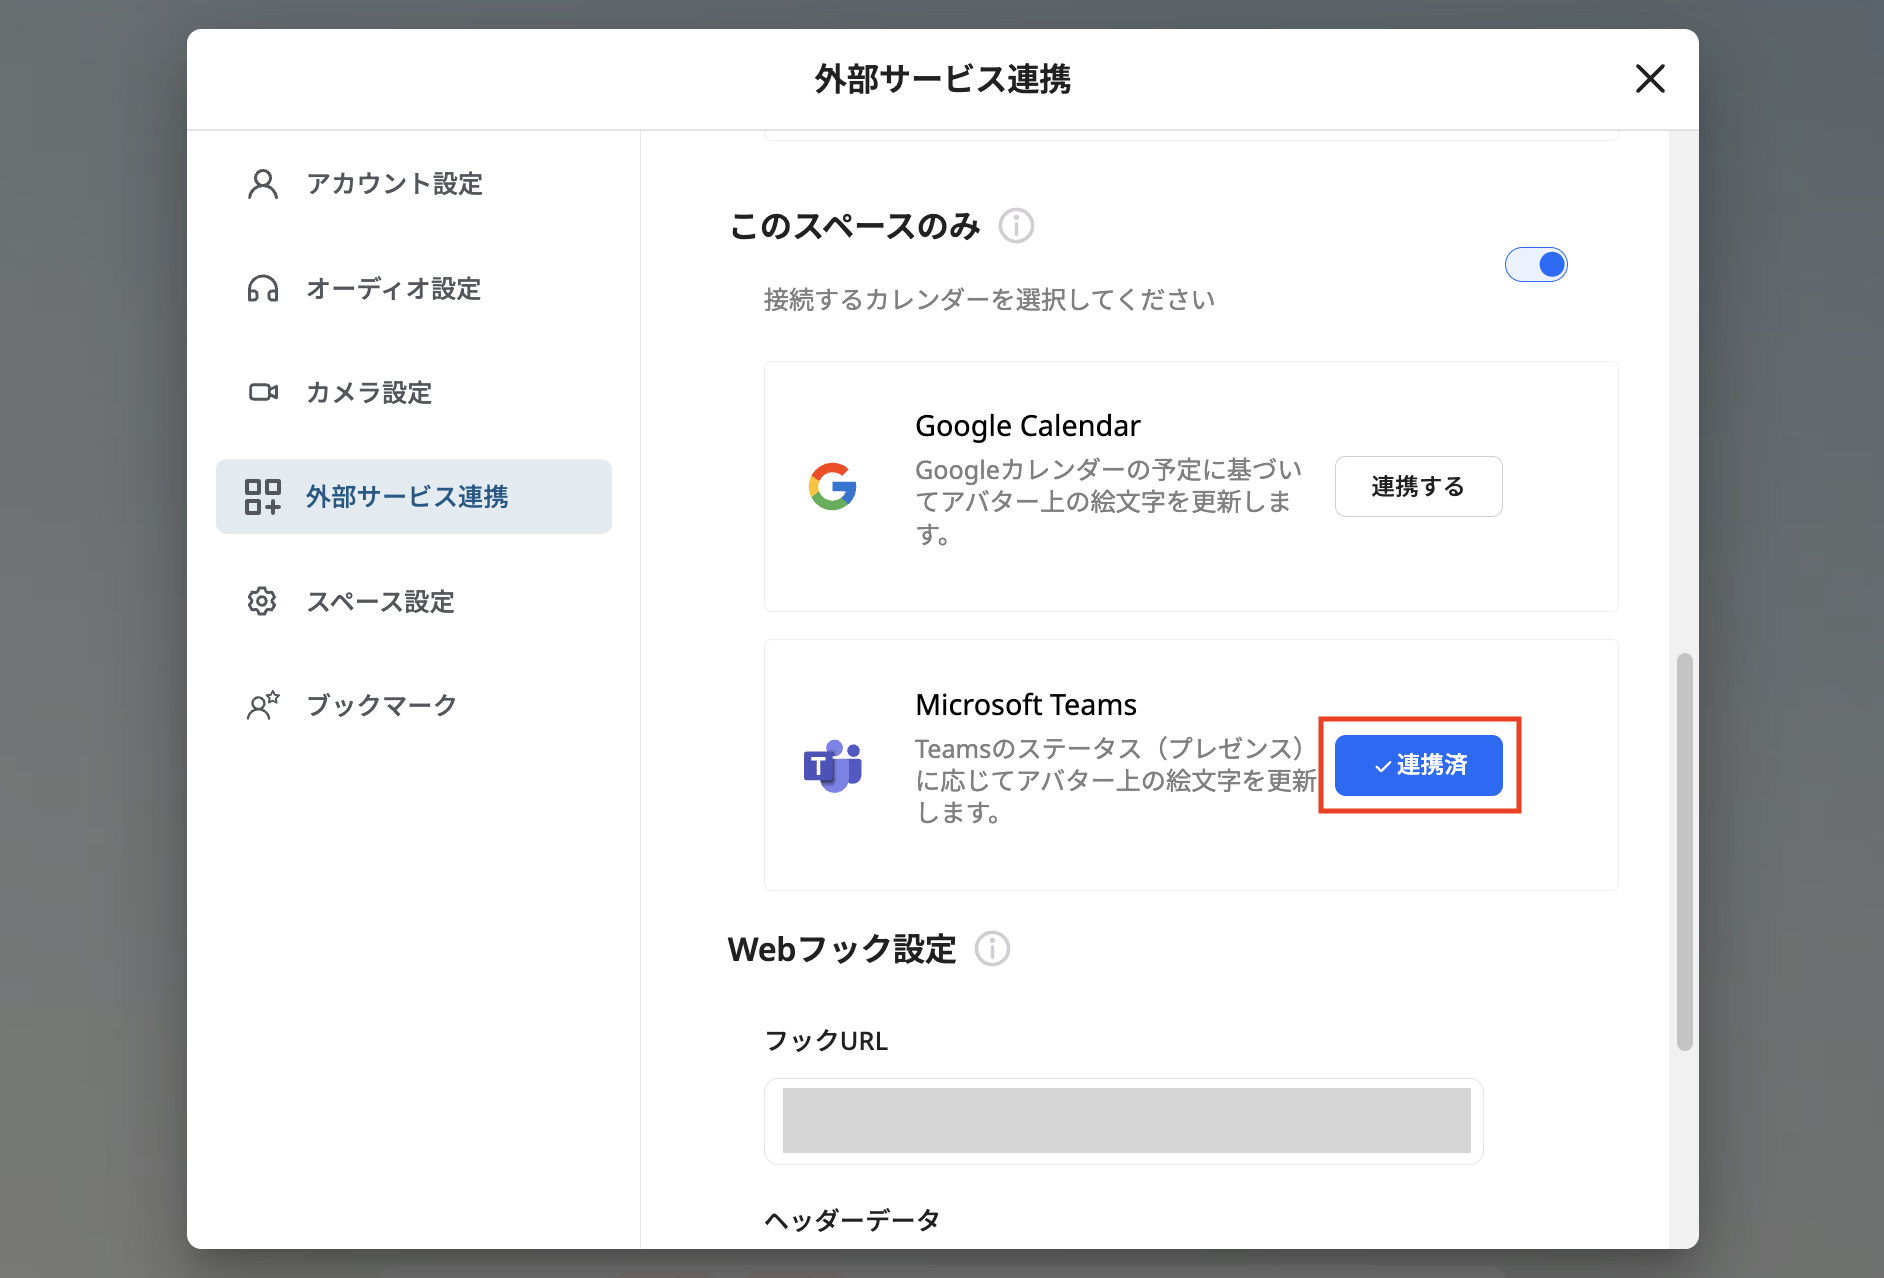
Task: Click the audio settings headphone icon
Action: click(263, 289)
